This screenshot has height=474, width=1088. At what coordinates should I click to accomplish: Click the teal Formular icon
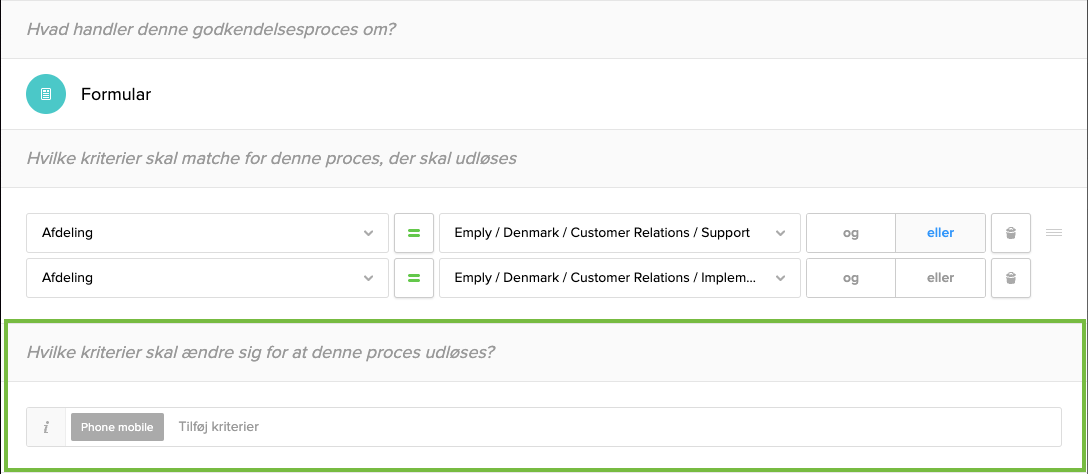click(46, 94)
